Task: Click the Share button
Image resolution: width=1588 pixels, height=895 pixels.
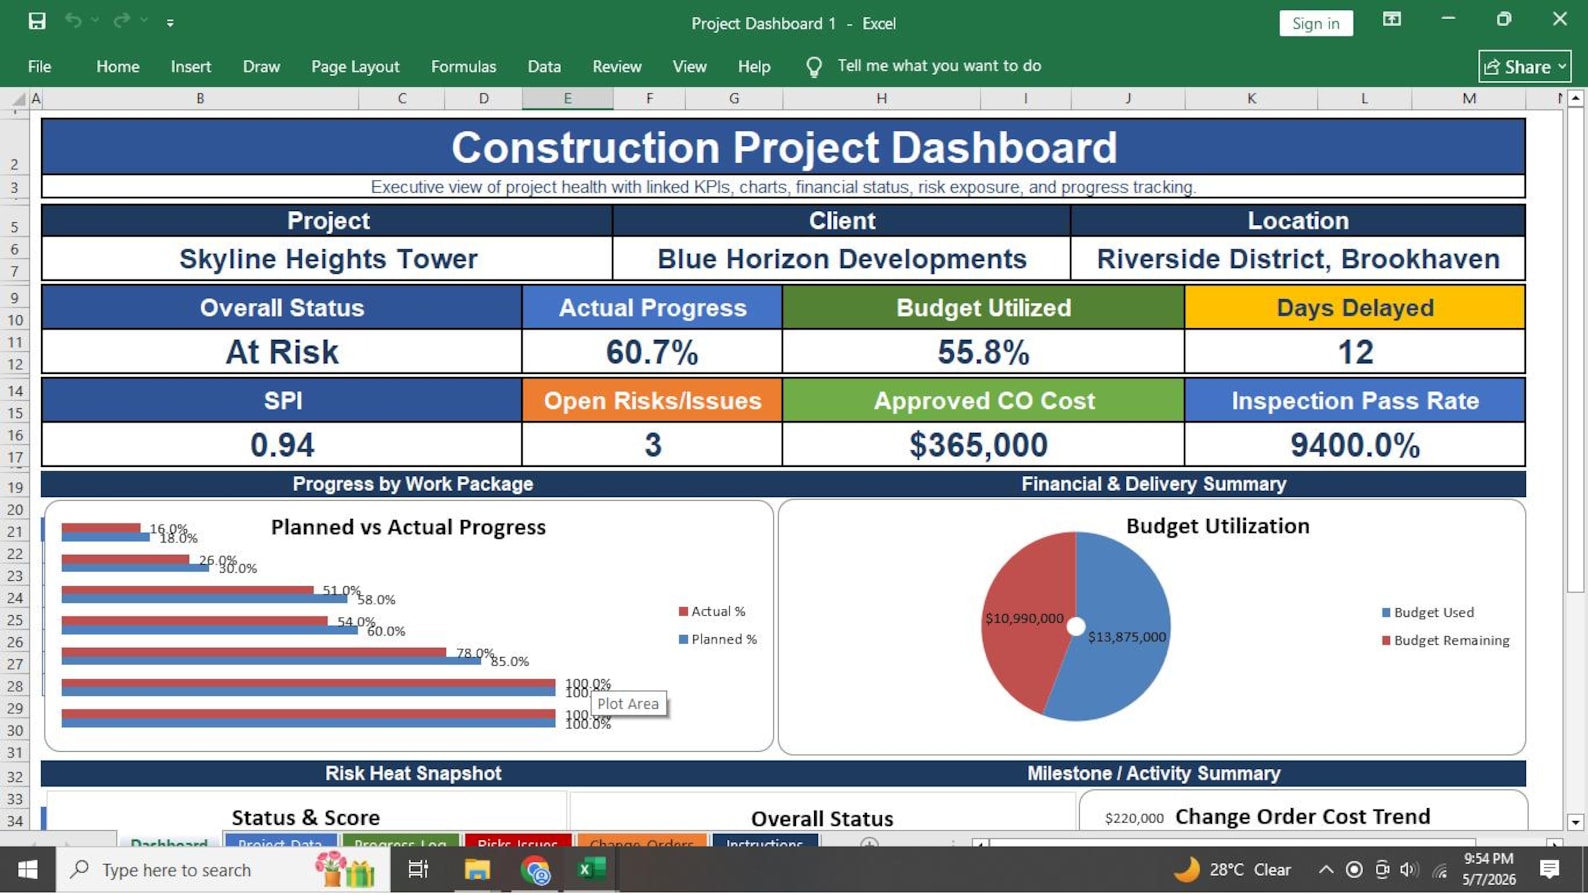Action: tap(1525, 67)
